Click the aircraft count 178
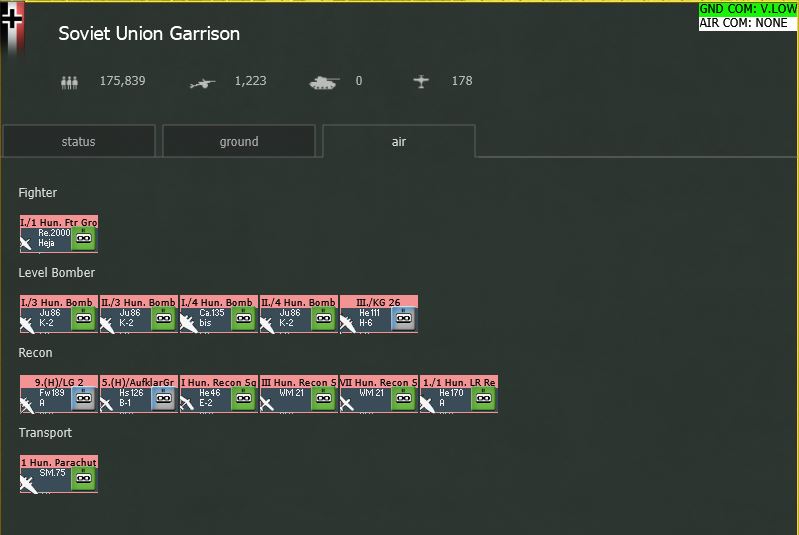Image resolution: width=799 pixels, height=535 pixels. point(462,81)
